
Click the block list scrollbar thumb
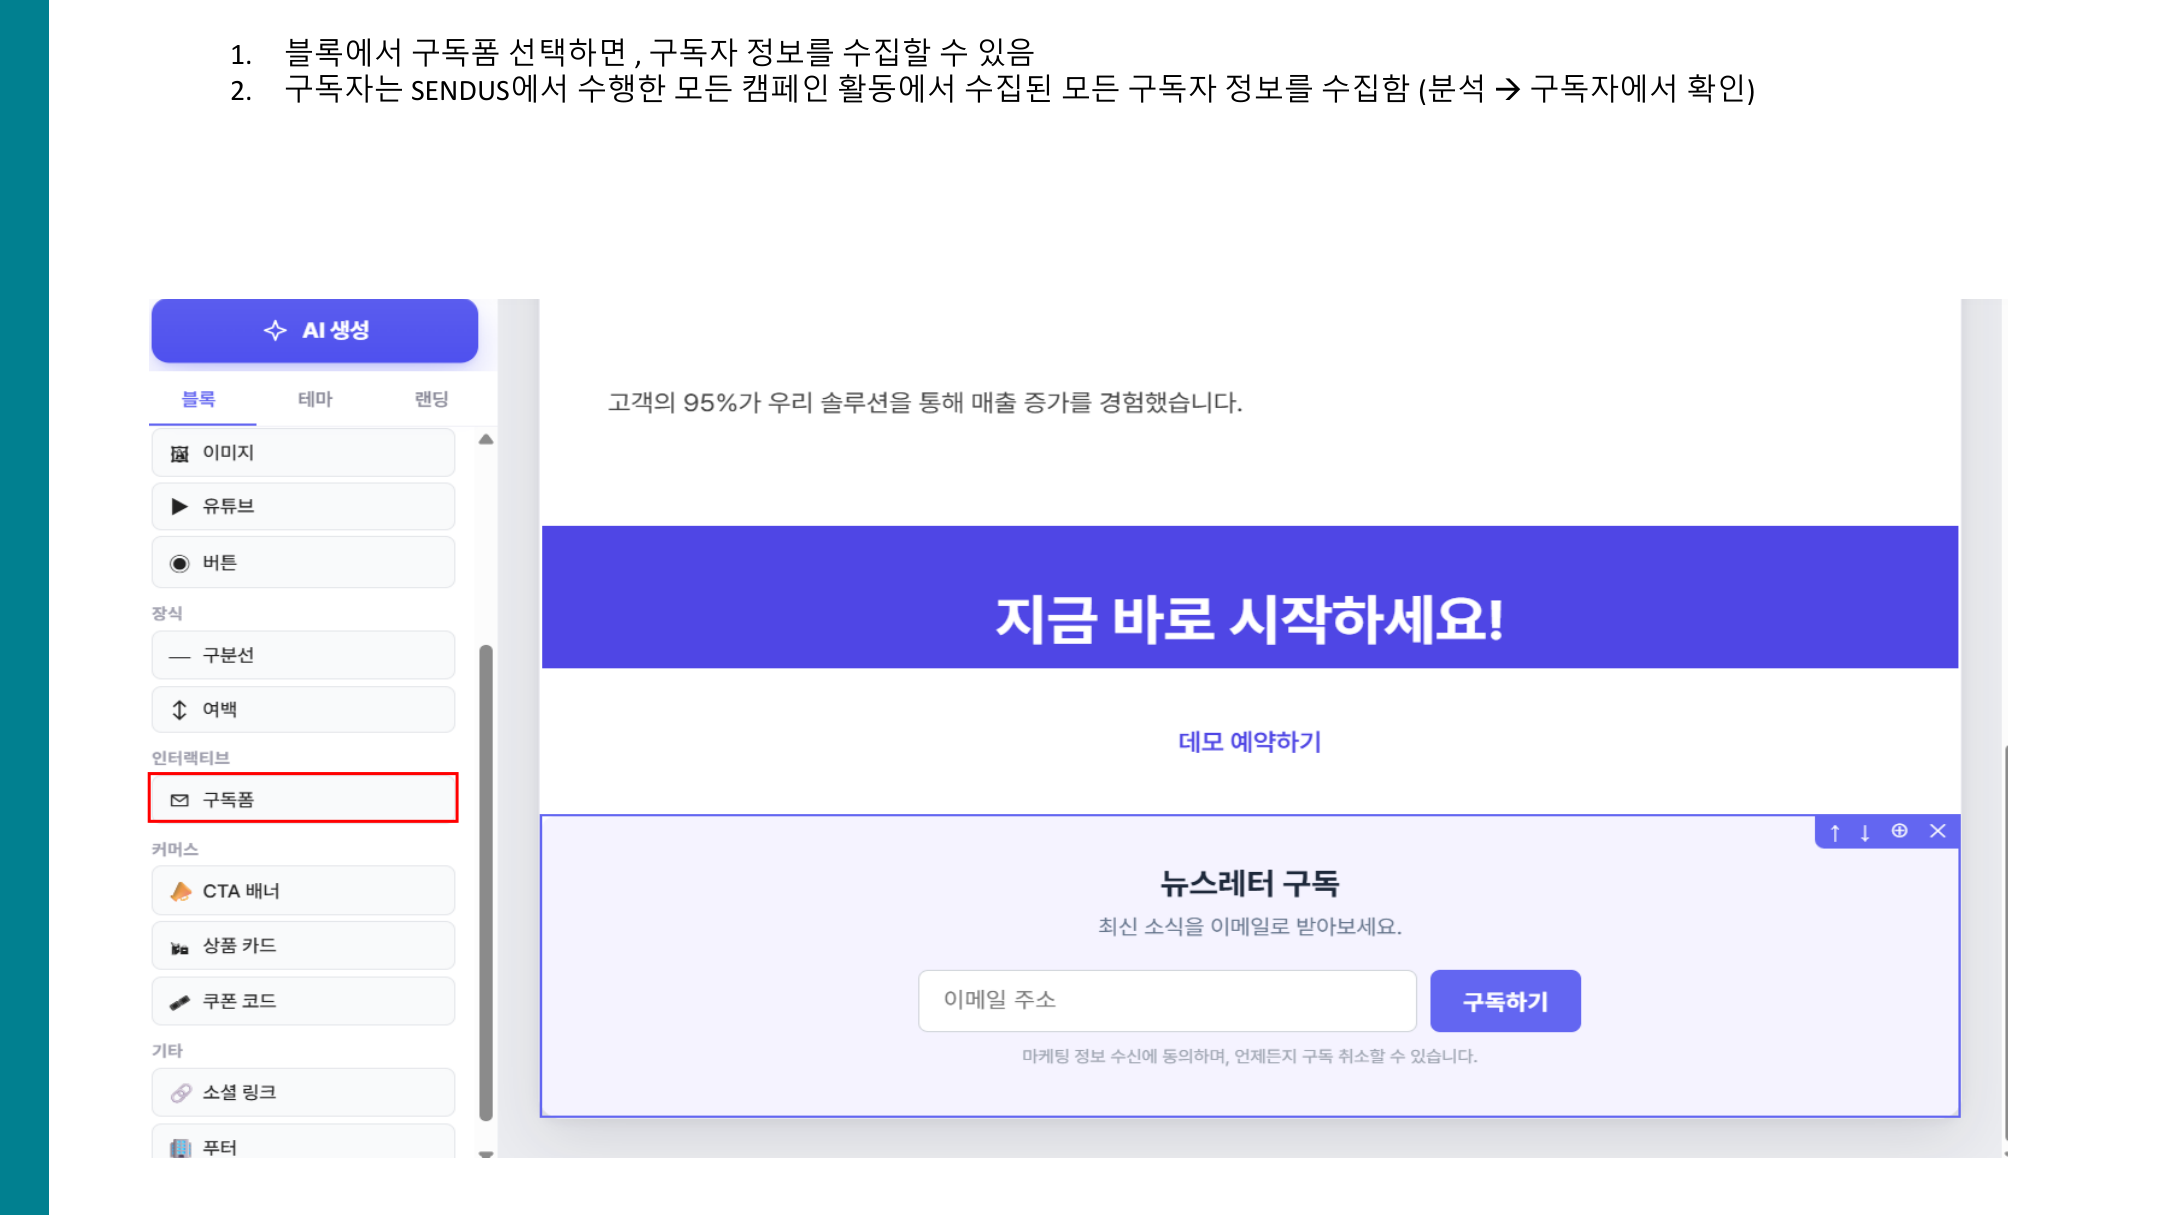(x=486, y=883)
